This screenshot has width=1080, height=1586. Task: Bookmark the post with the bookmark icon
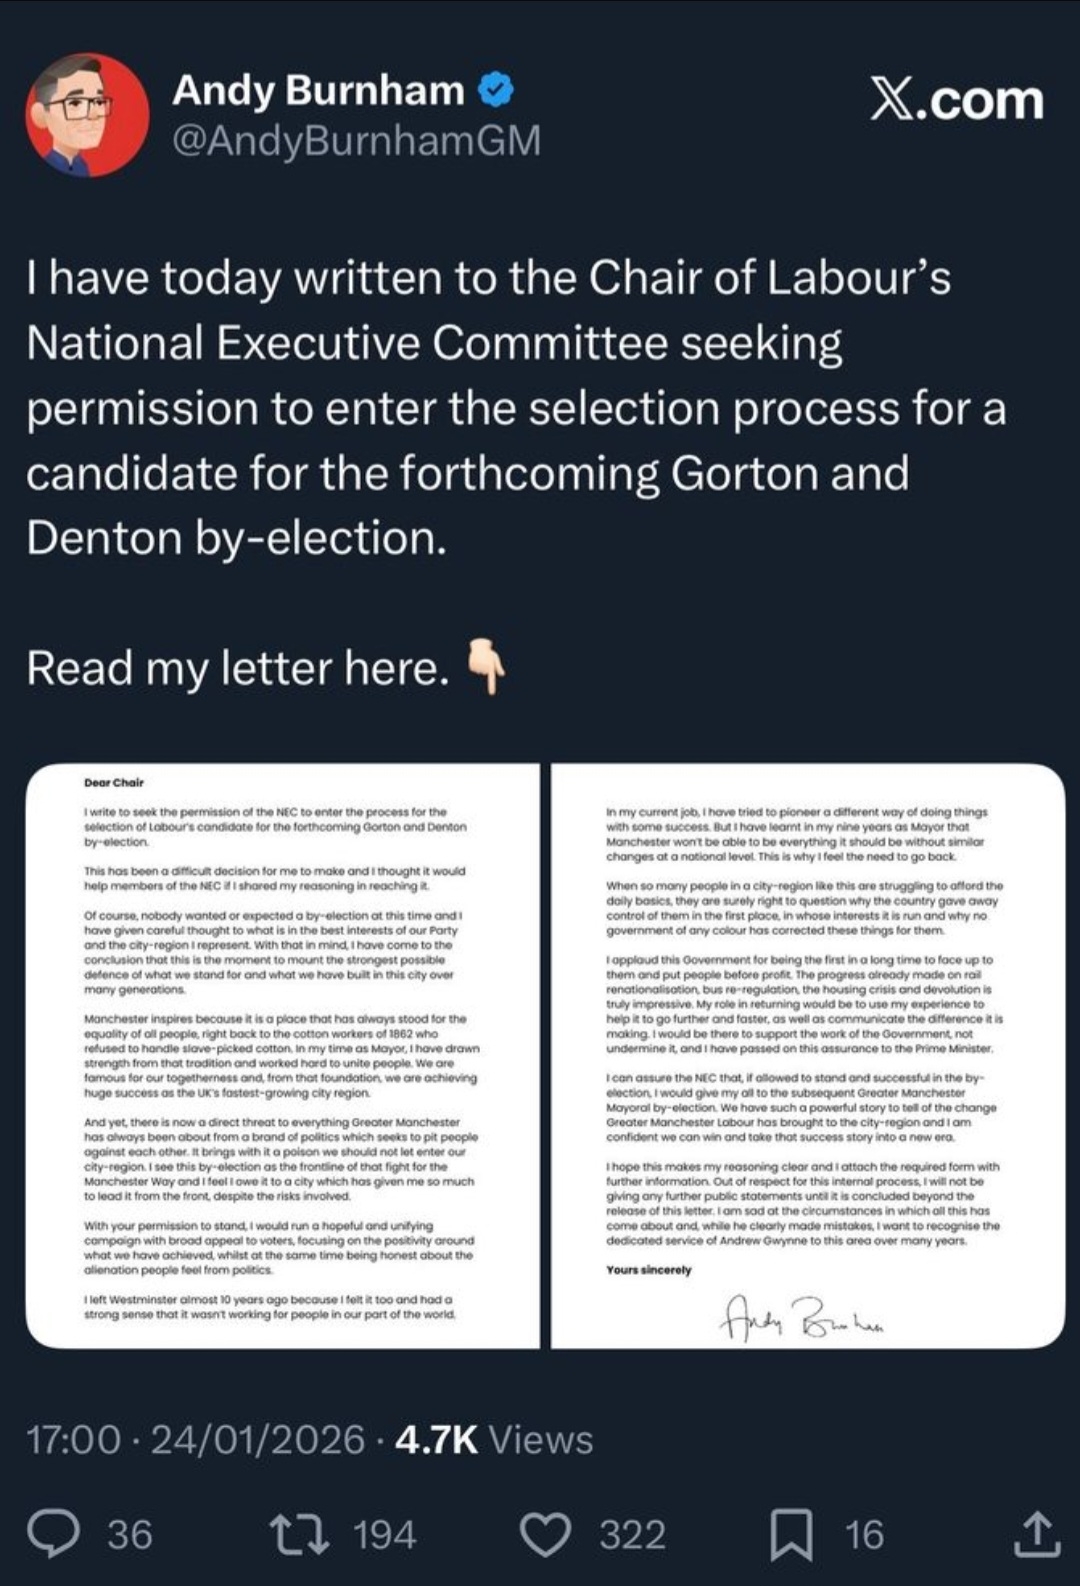tap(790, 1534)
